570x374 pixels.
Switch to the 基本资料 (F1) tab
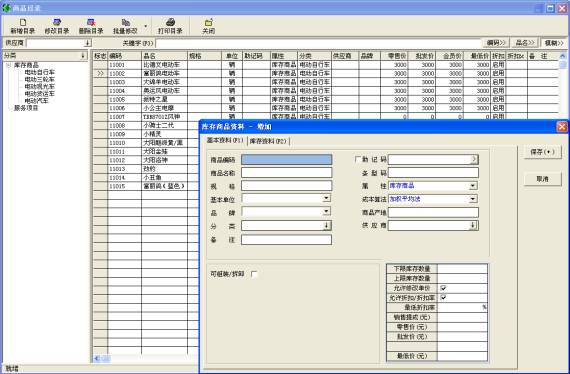(x=225, y=140)
